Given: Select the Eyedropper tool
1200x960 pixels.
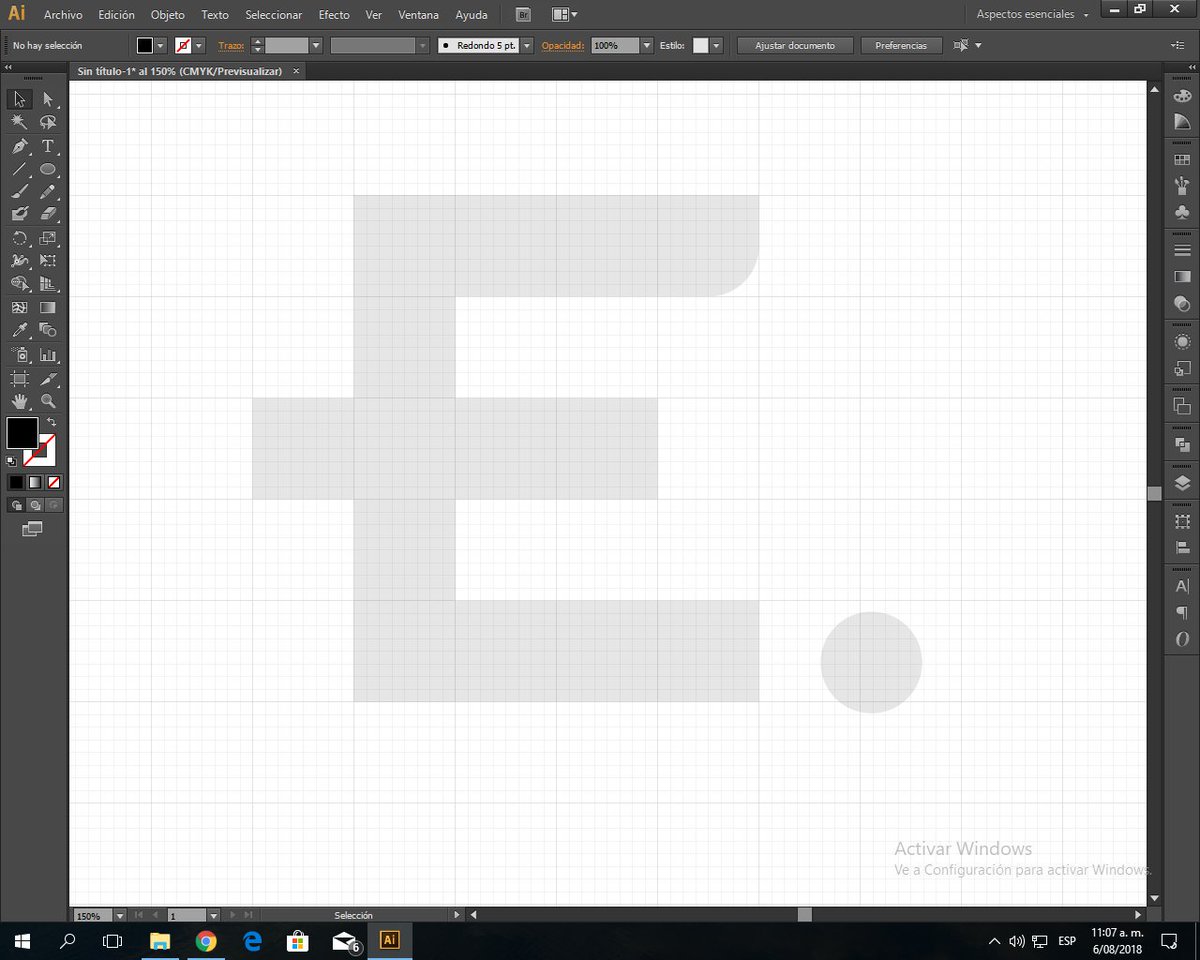Looking at the screenshot, I should 19,330.
